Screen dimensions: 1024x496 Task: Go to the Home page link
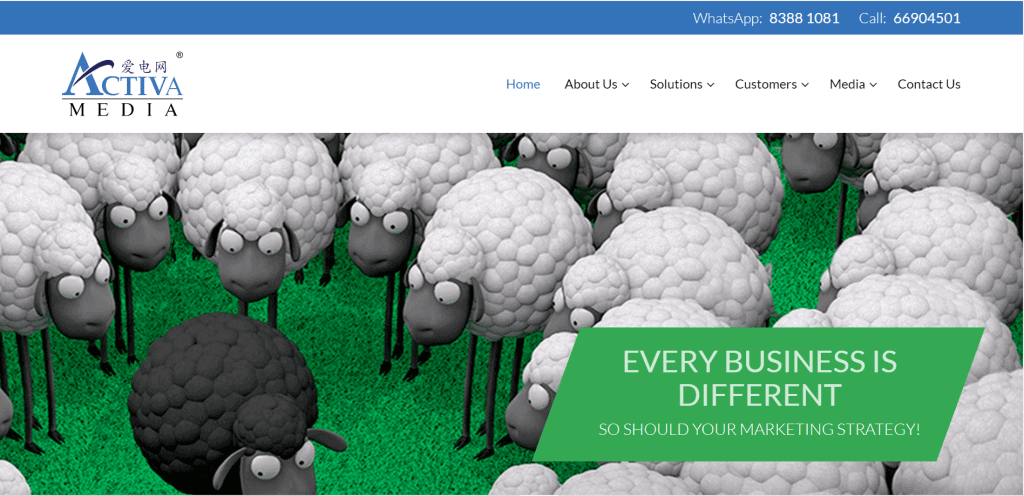(x=523, y=84)
